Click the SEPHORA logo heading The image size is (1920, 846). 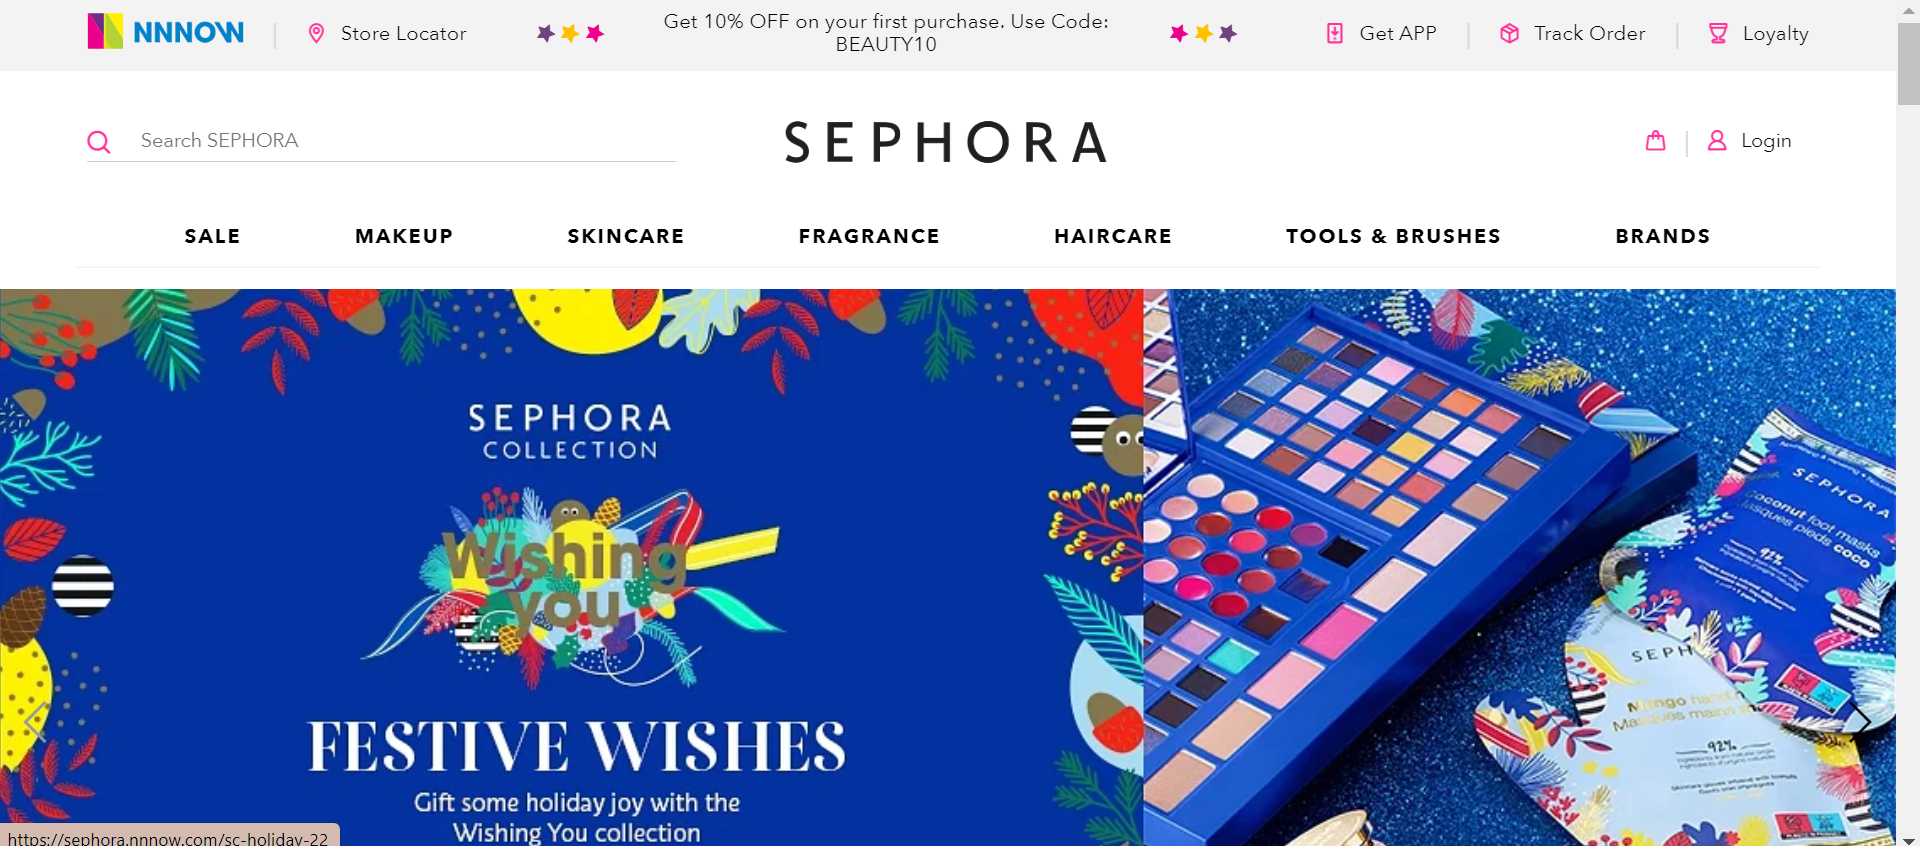click(x=946, y=142)
